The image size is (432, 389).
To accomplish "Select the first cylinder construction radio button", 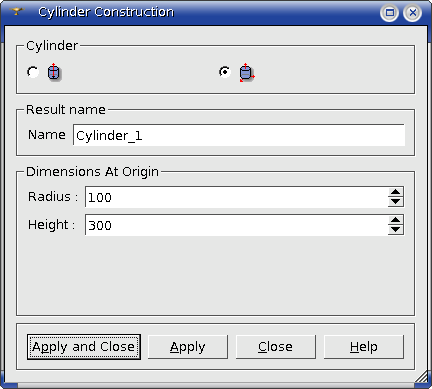I will coord(33,72).
